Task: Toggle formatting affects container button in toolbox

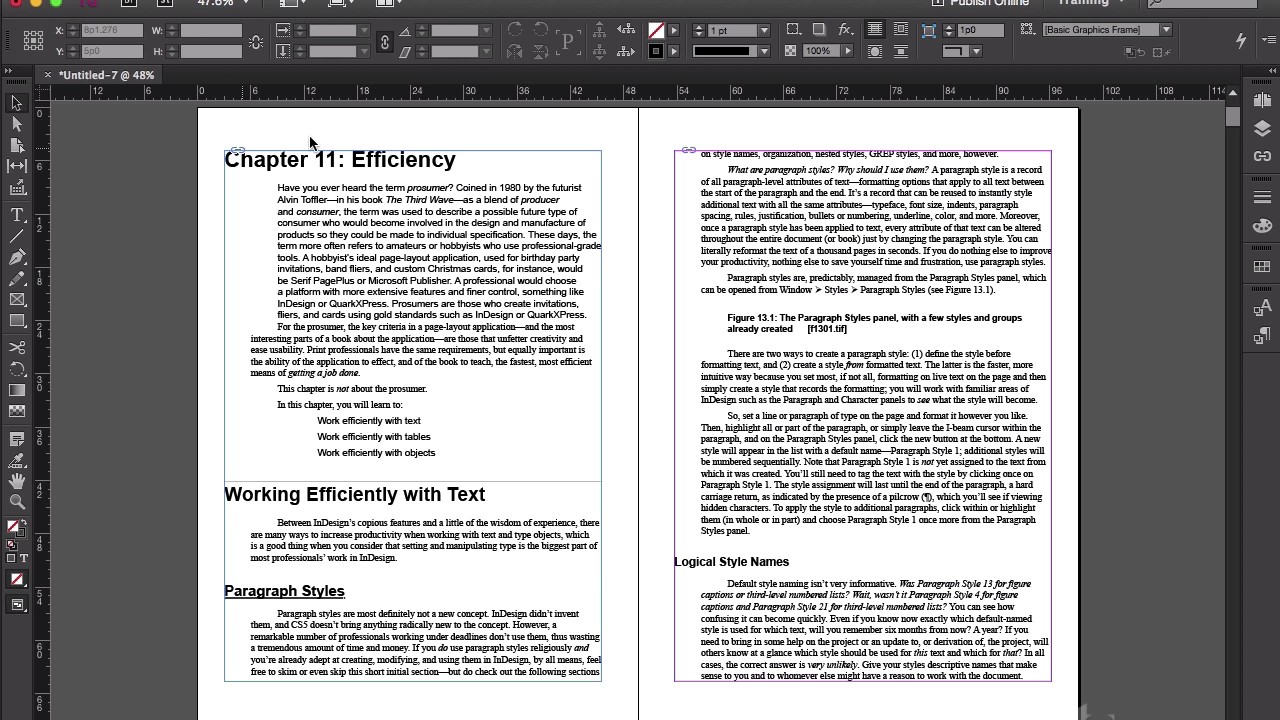Action: click(11, 559)
